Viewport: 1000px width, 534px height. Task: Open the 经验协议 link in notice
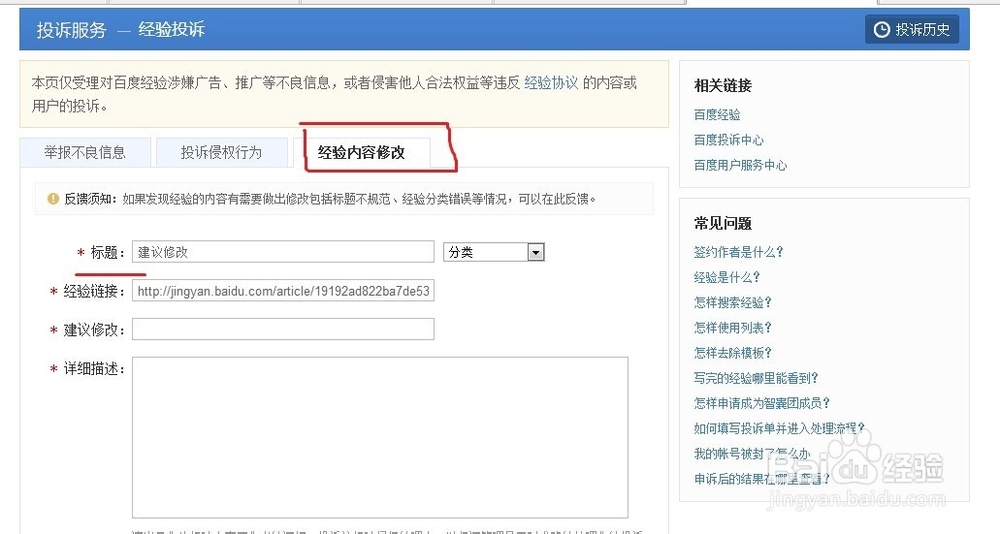(551, 83)
